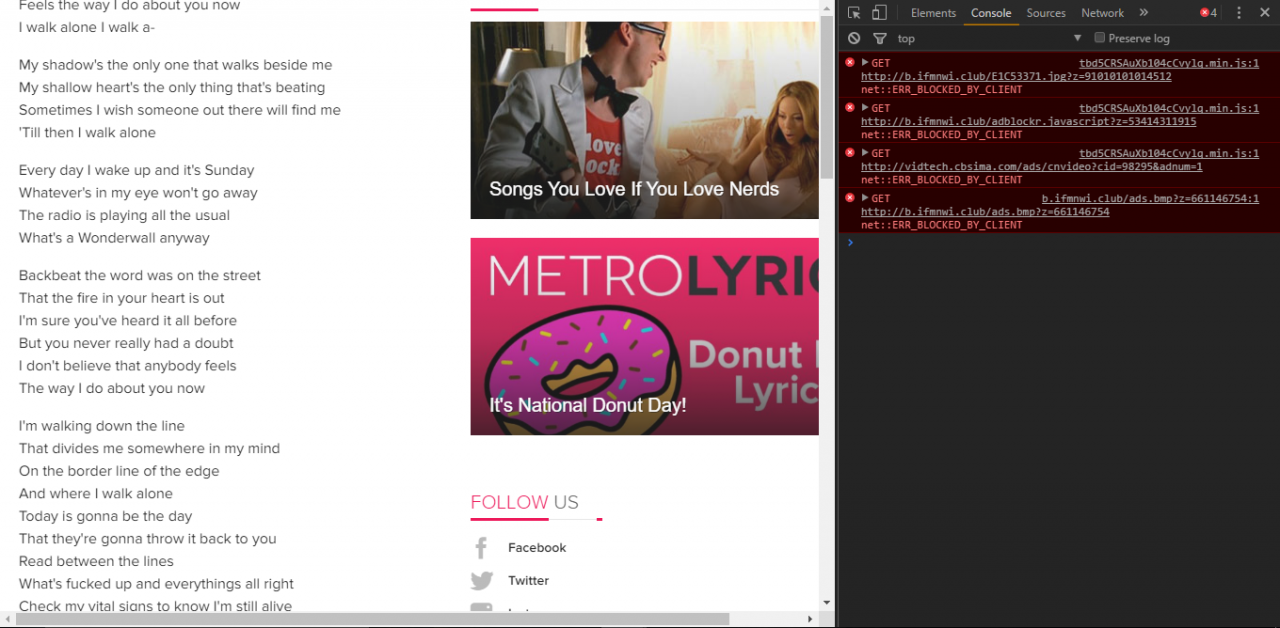Click the page's vertical scrollbar thumb
This screenshot has width=1280, height=628.
point(826,96)
